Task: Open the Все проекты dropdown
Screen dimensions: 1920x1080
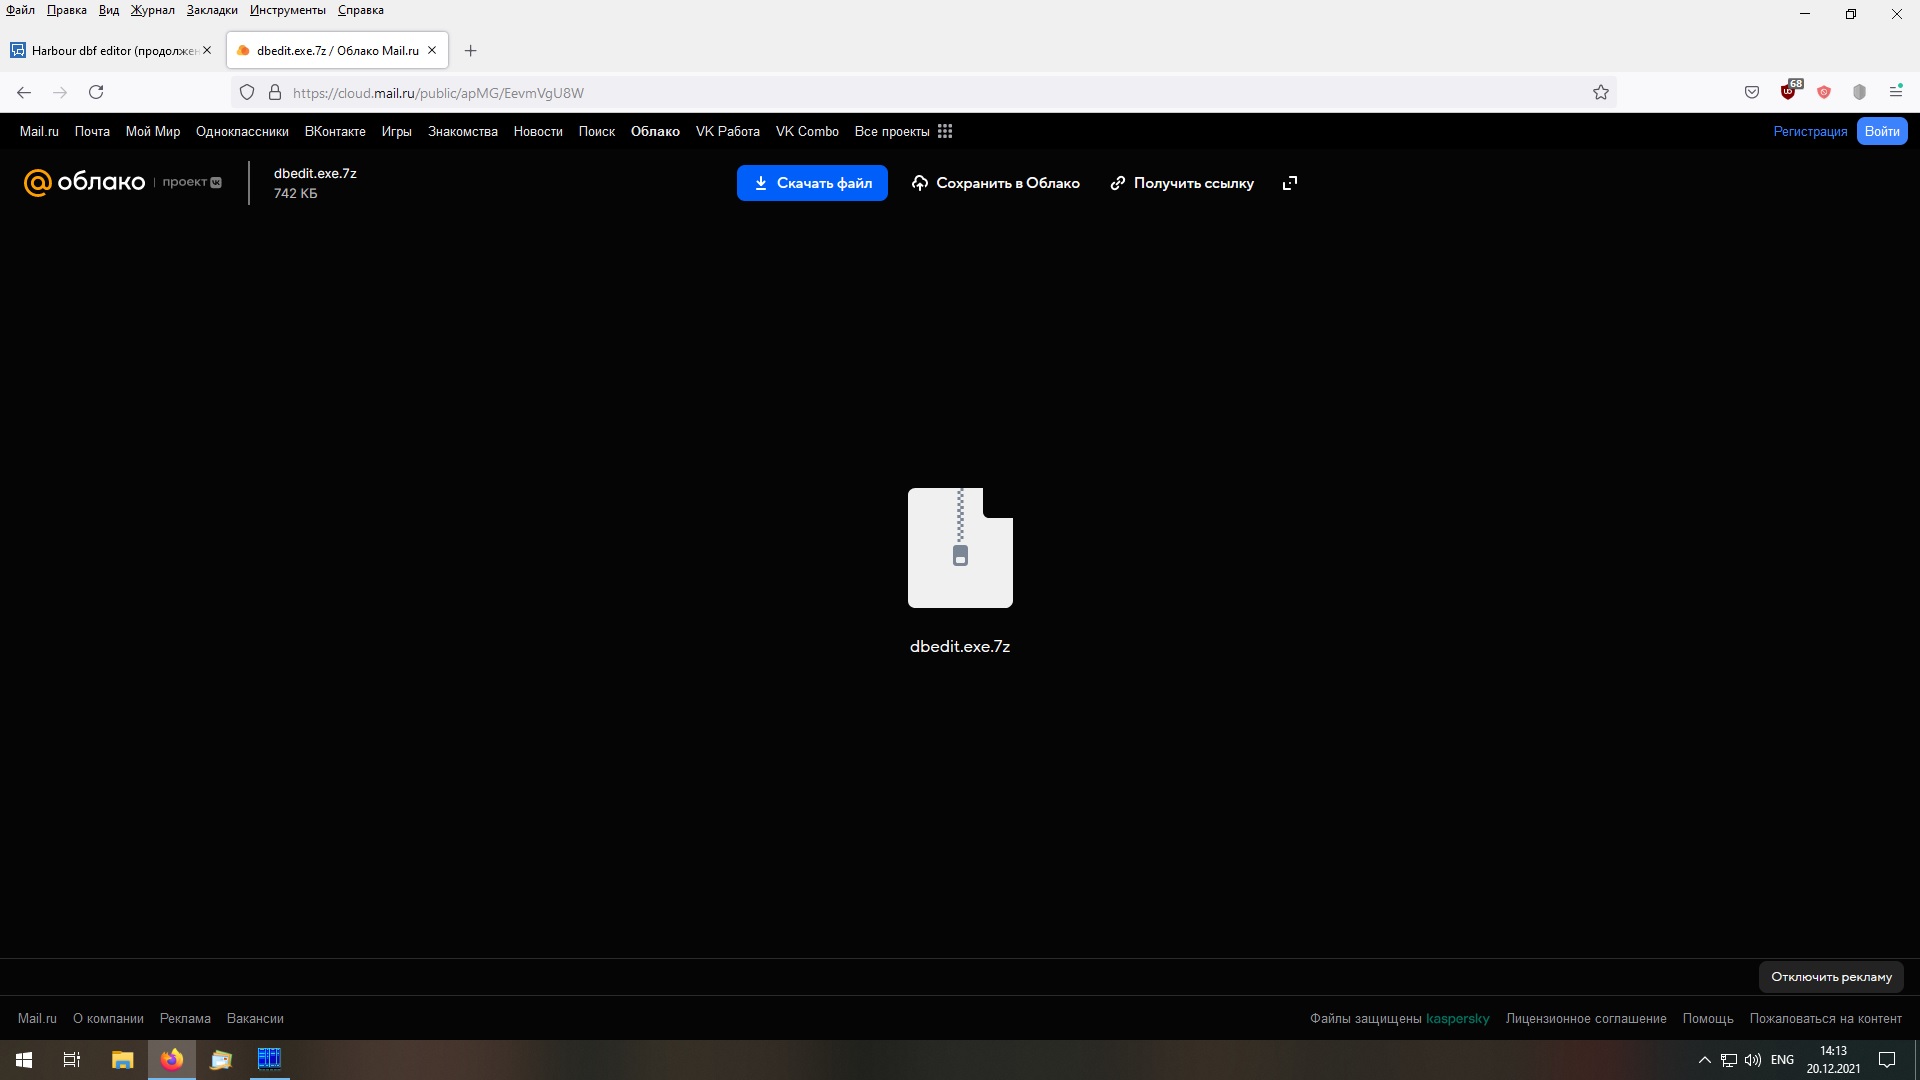Action: 891,131
